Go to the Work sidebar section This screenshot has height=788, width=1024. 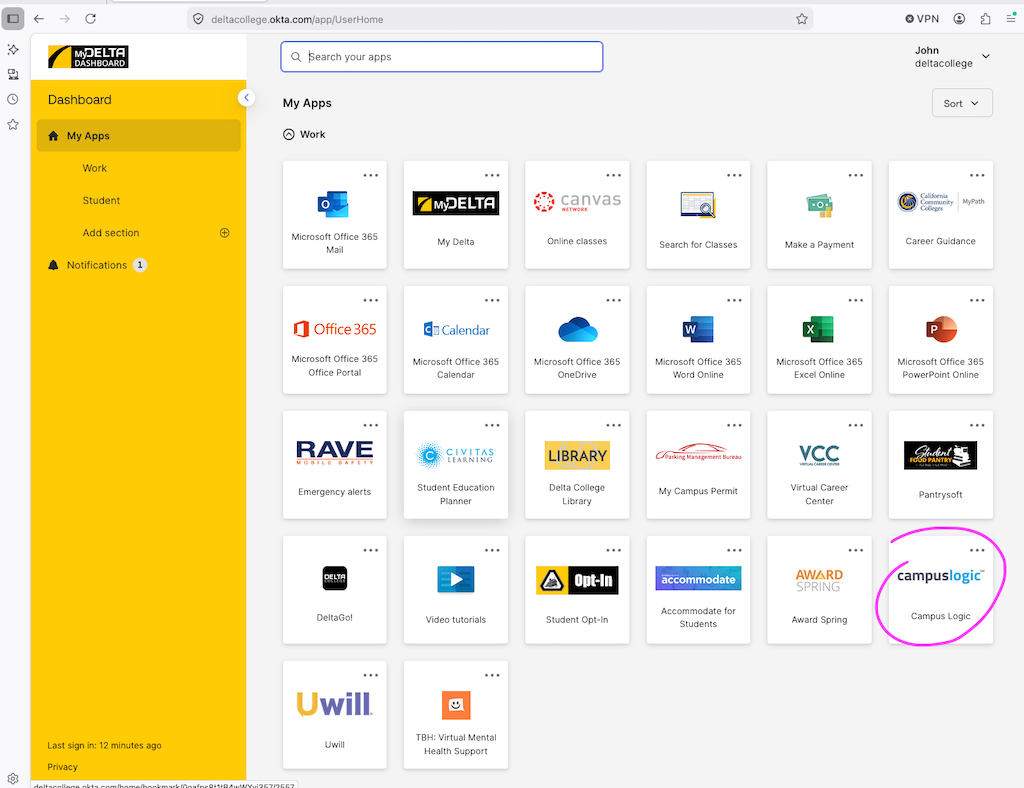click(x=95, y=168)
